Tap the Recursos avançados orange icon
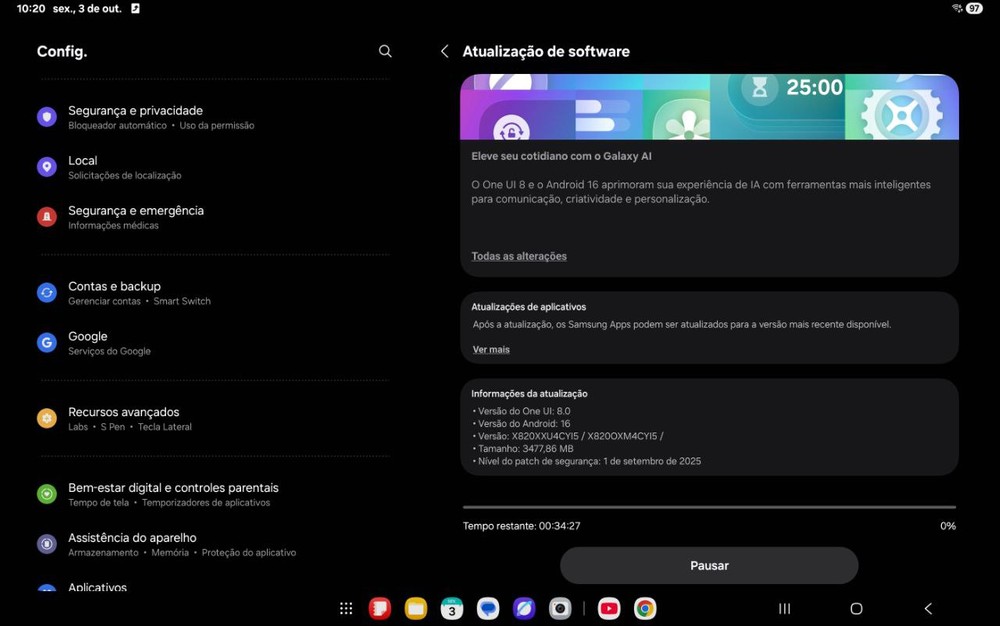This screenshot has width=1000, height=626. coord(47,418)
